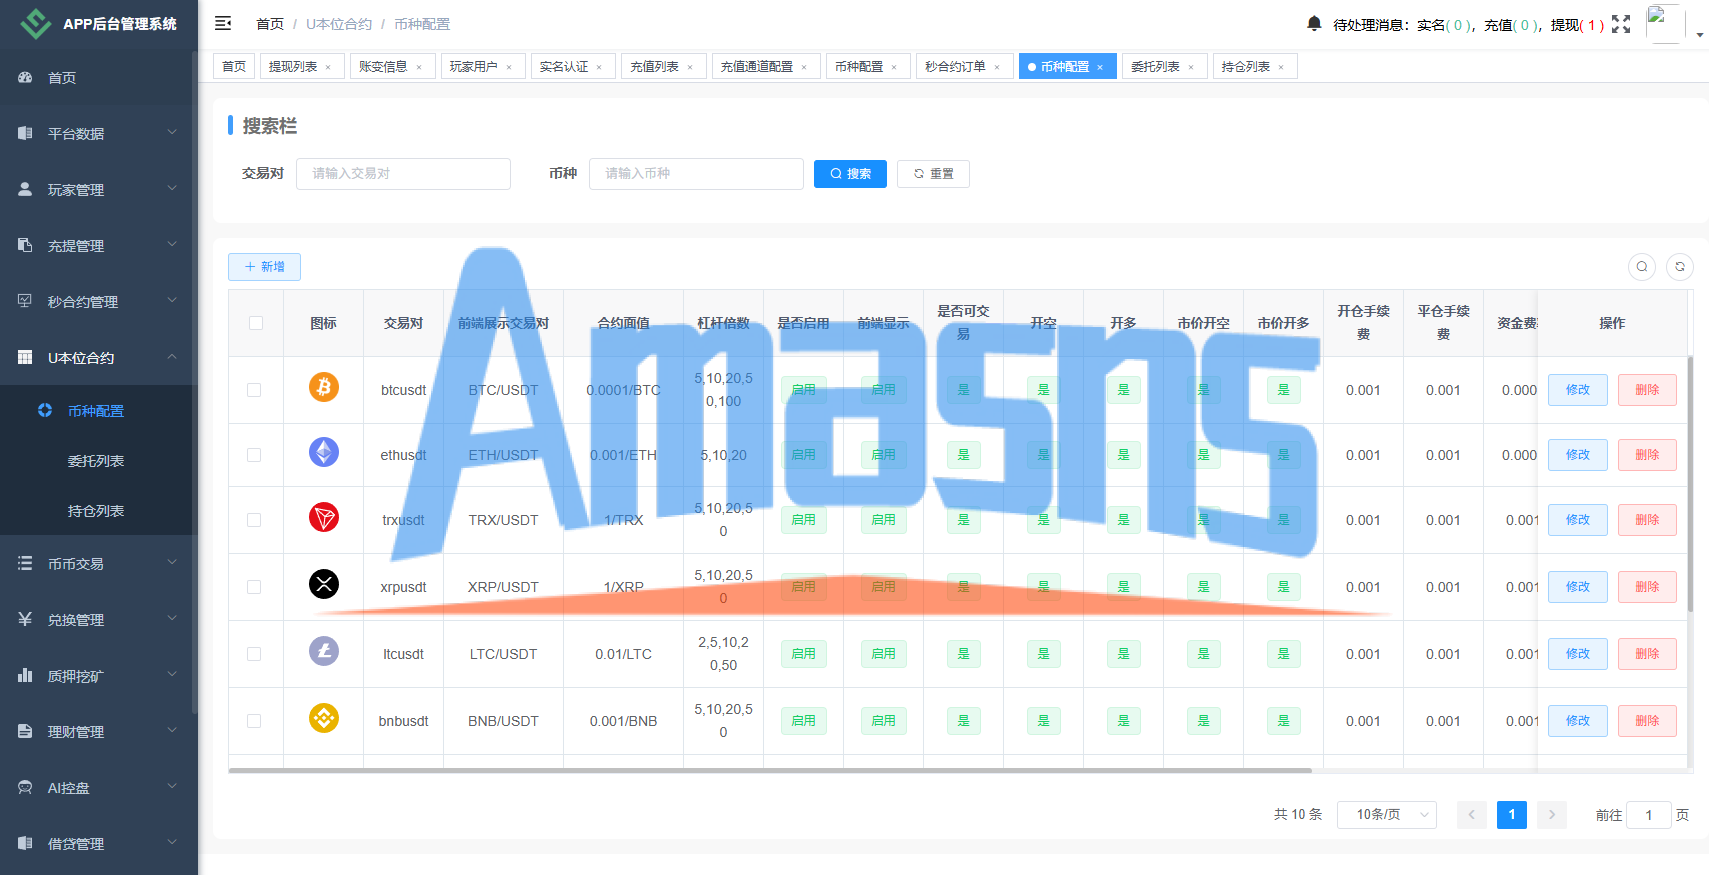Expand the 平台数据 sidebar menu
This screenshot has width=1709, height=875.
tap(98, 134)
